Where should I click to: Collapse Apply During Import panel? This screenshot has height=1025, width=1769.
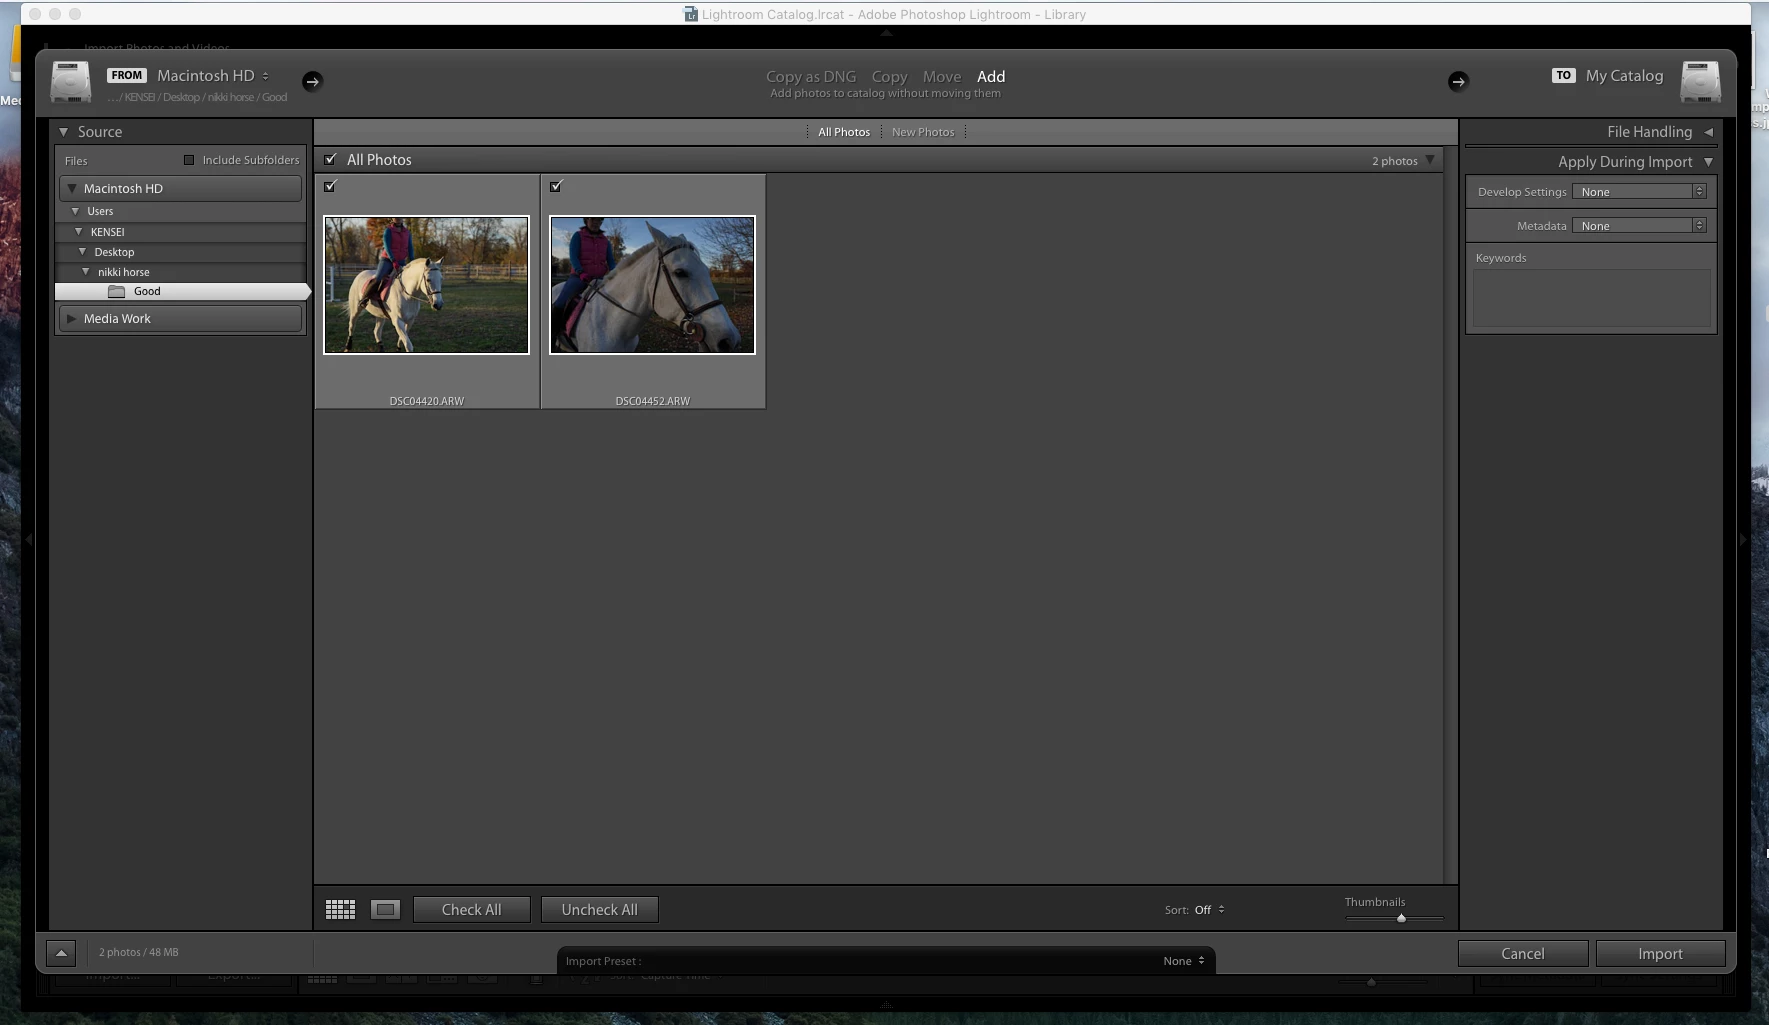point(1708,162)
